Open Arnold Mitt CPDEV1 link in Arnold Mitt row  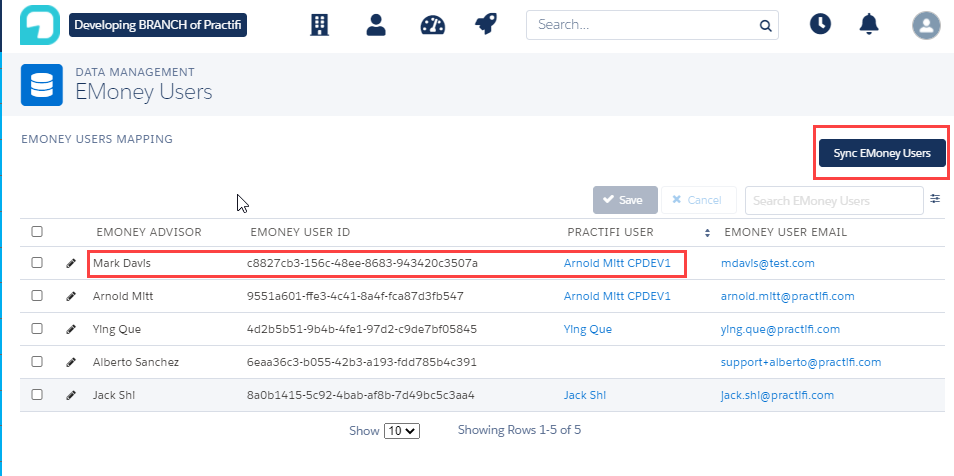[617, 296]
